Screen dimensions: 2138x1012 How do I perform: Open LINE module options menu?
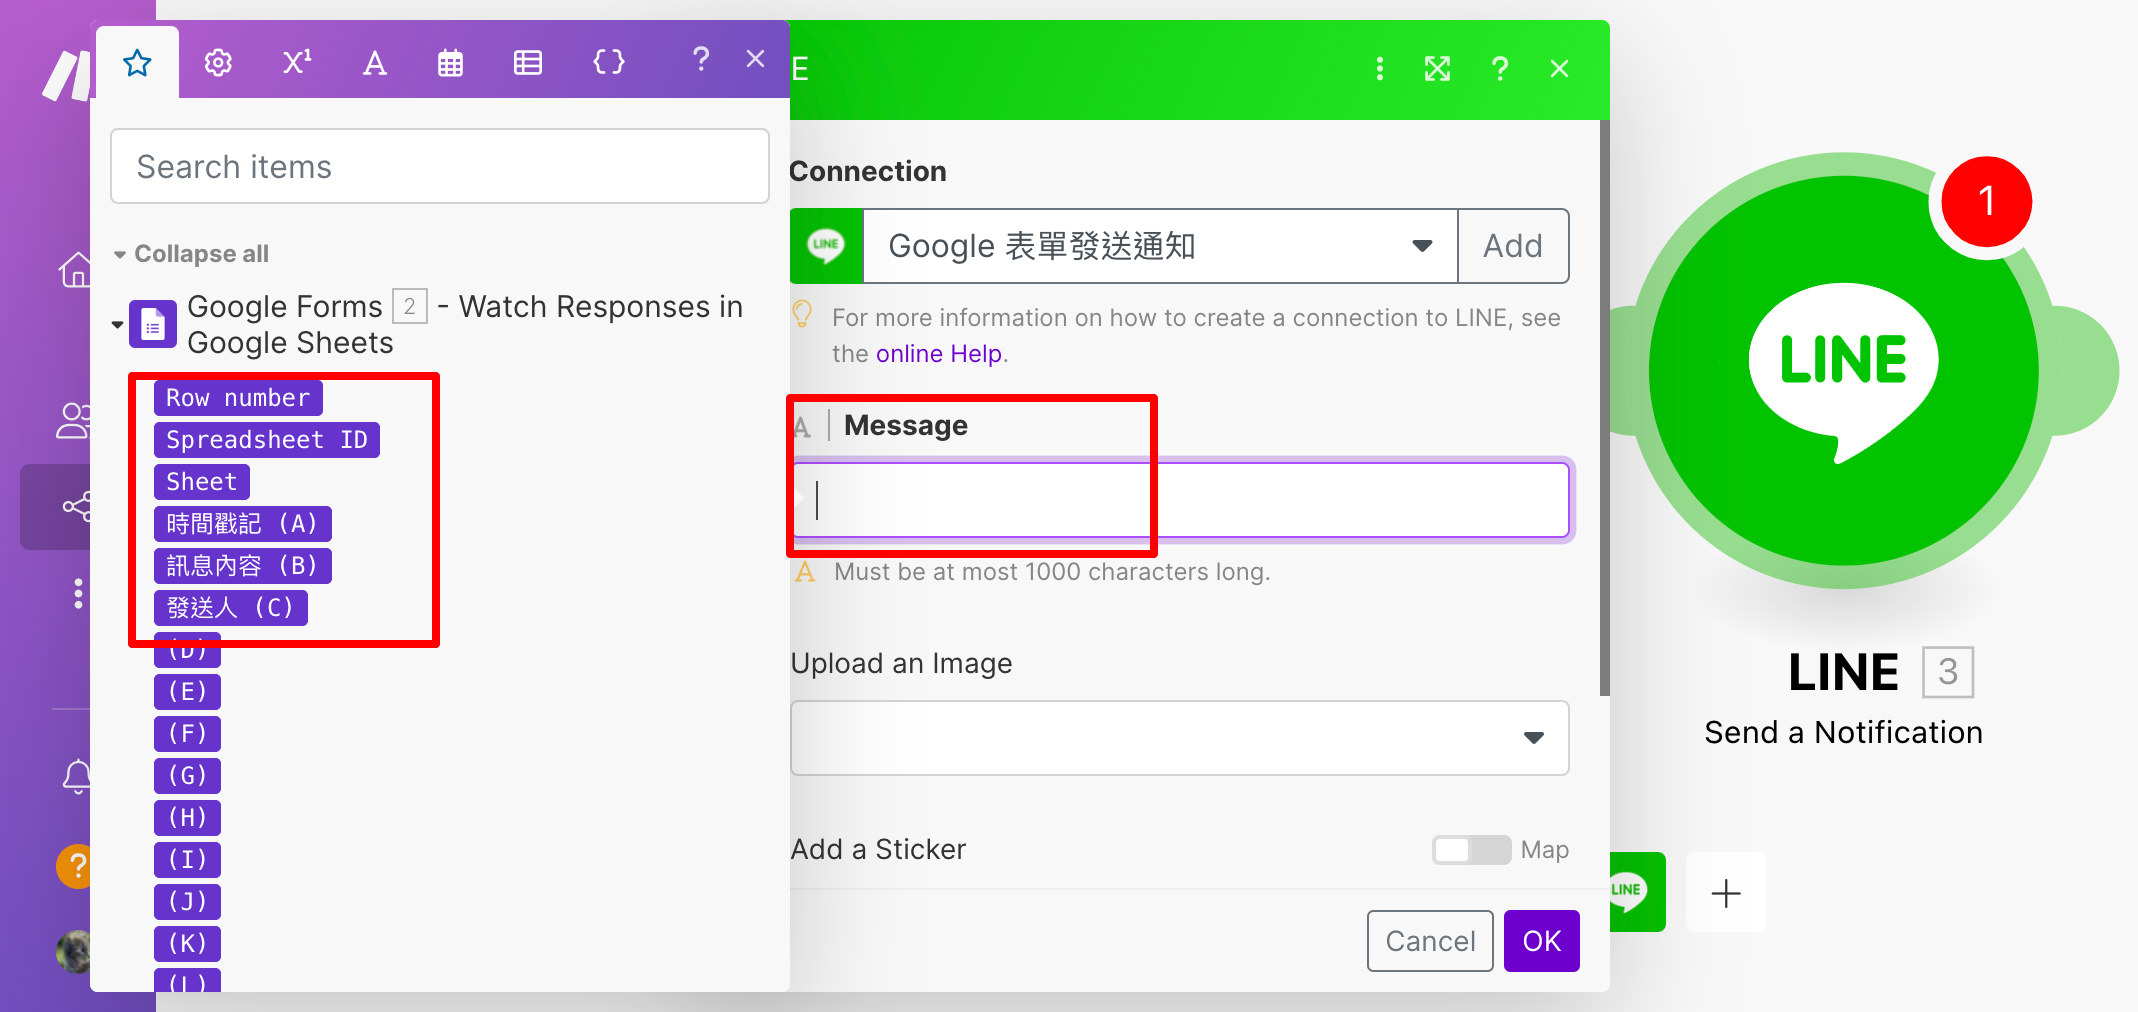[1380, 68]
